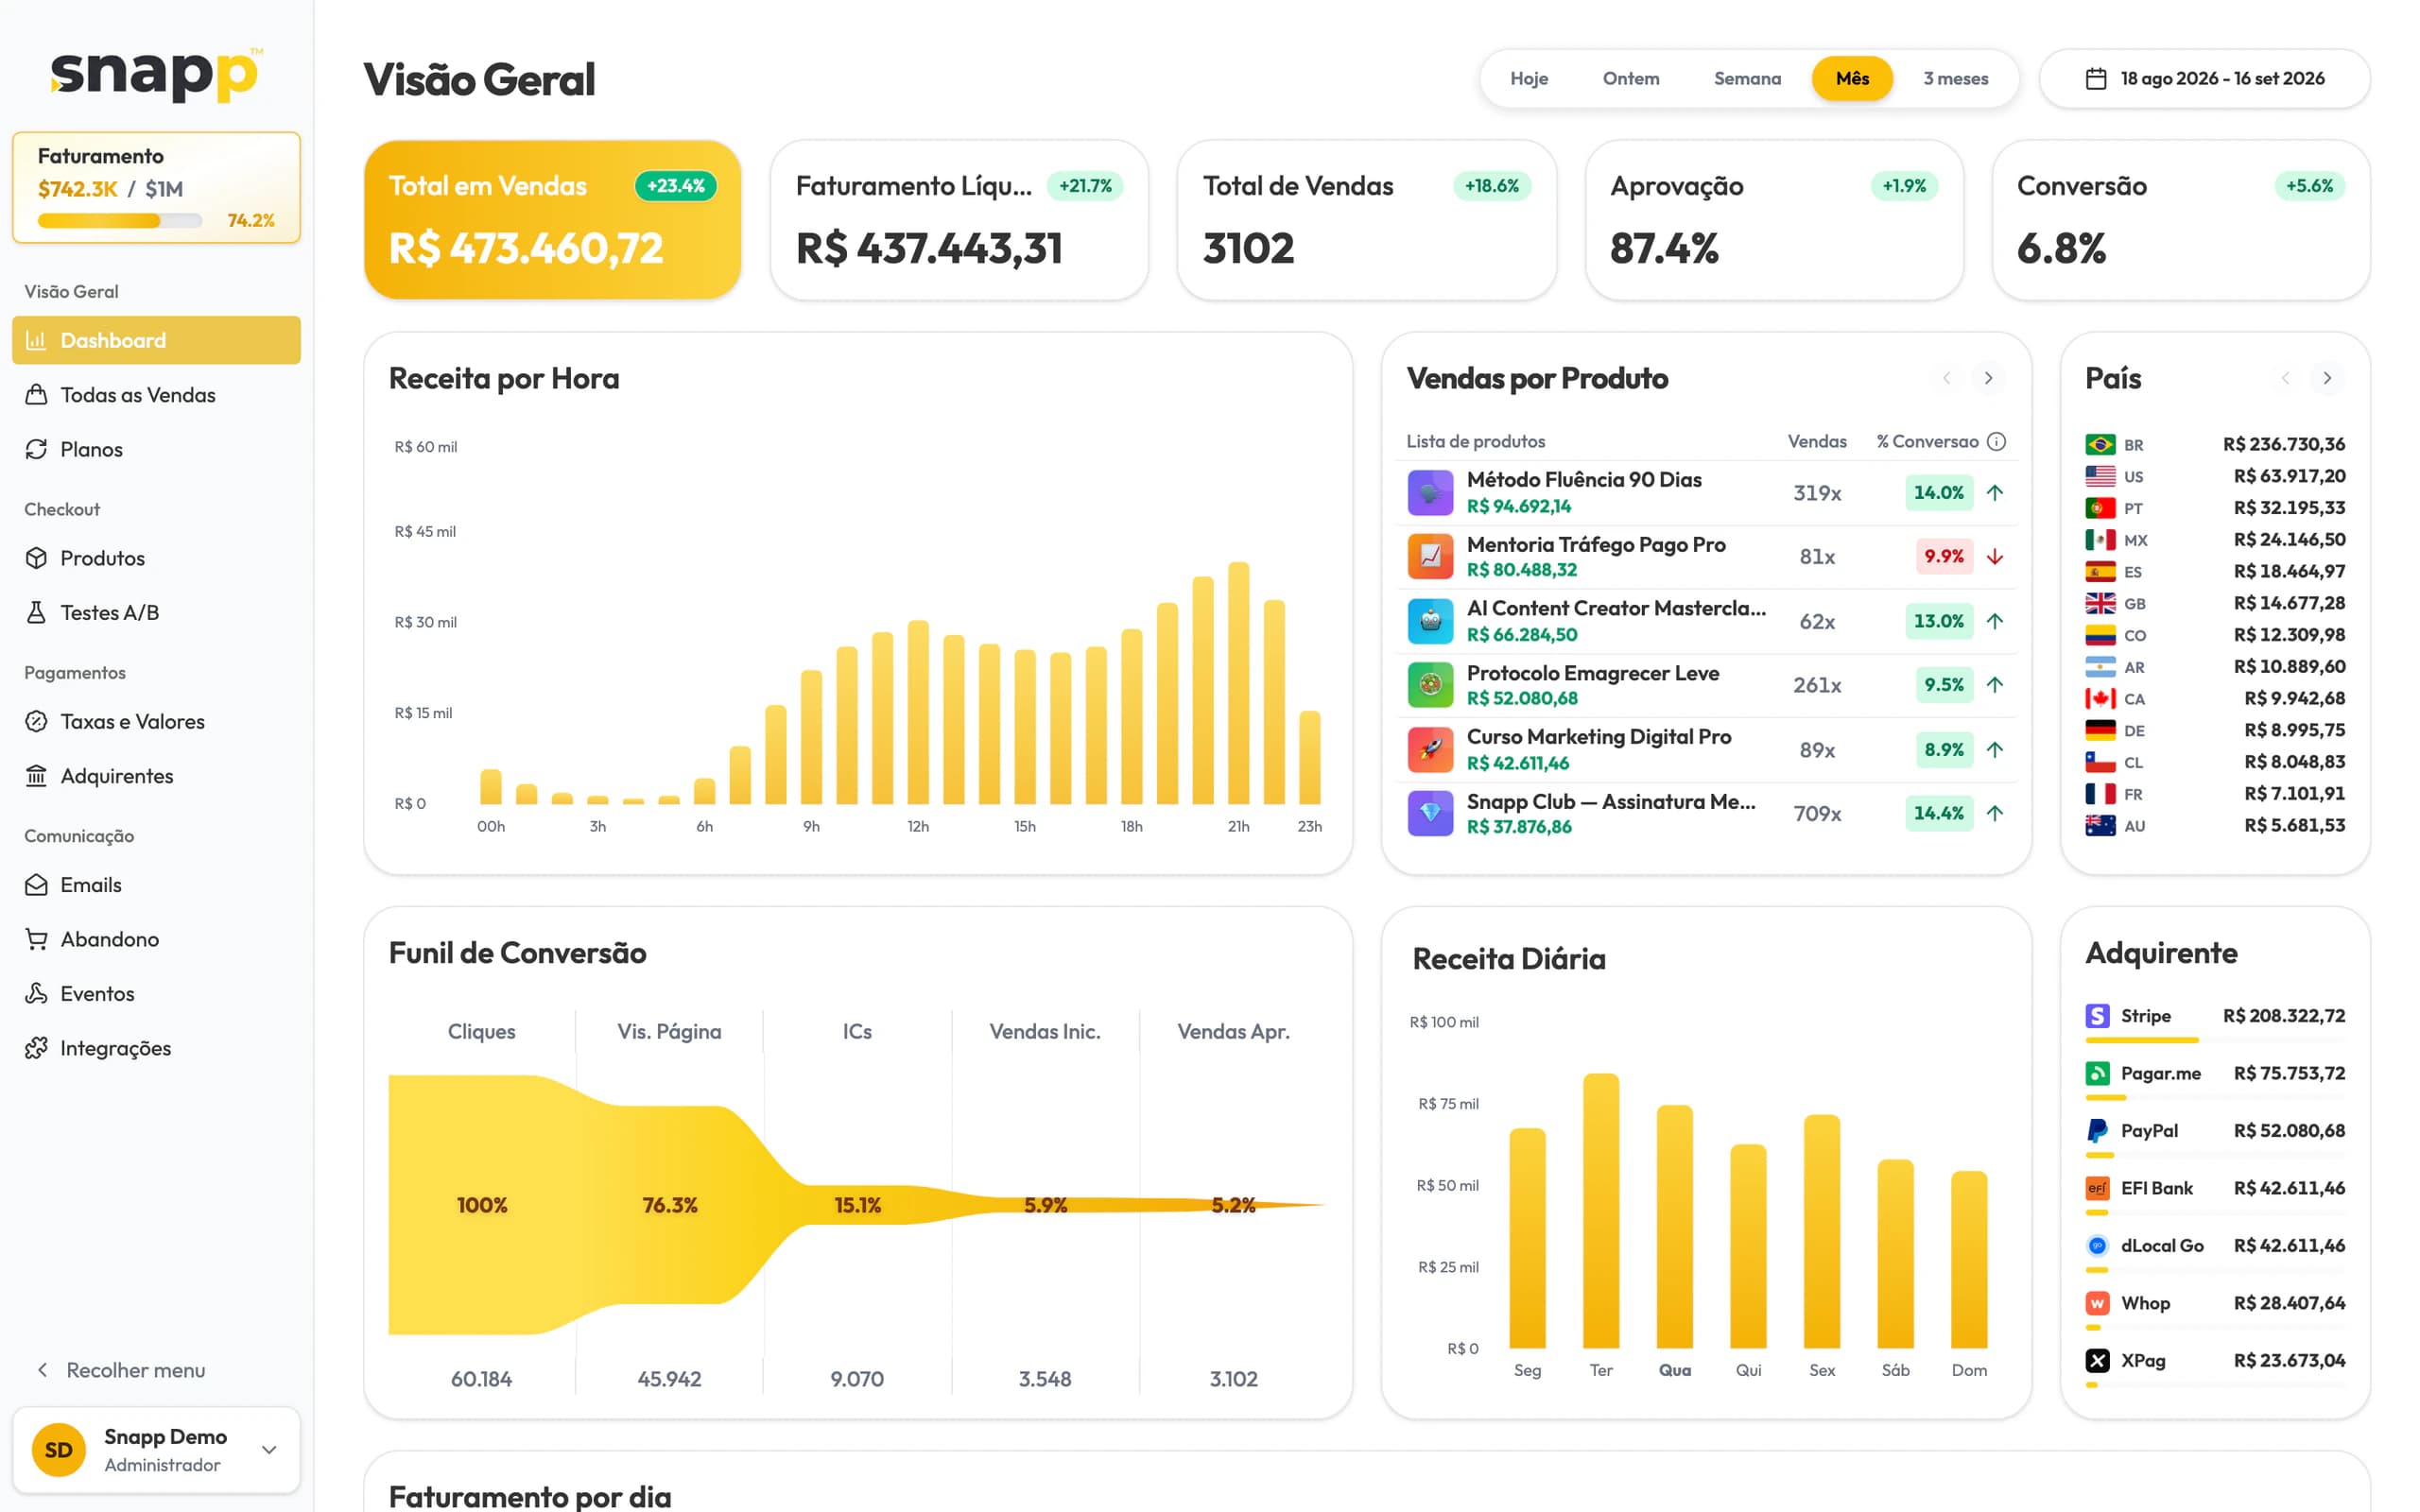Click the PayPal acquirer logo

[x=2097, y=1131]
